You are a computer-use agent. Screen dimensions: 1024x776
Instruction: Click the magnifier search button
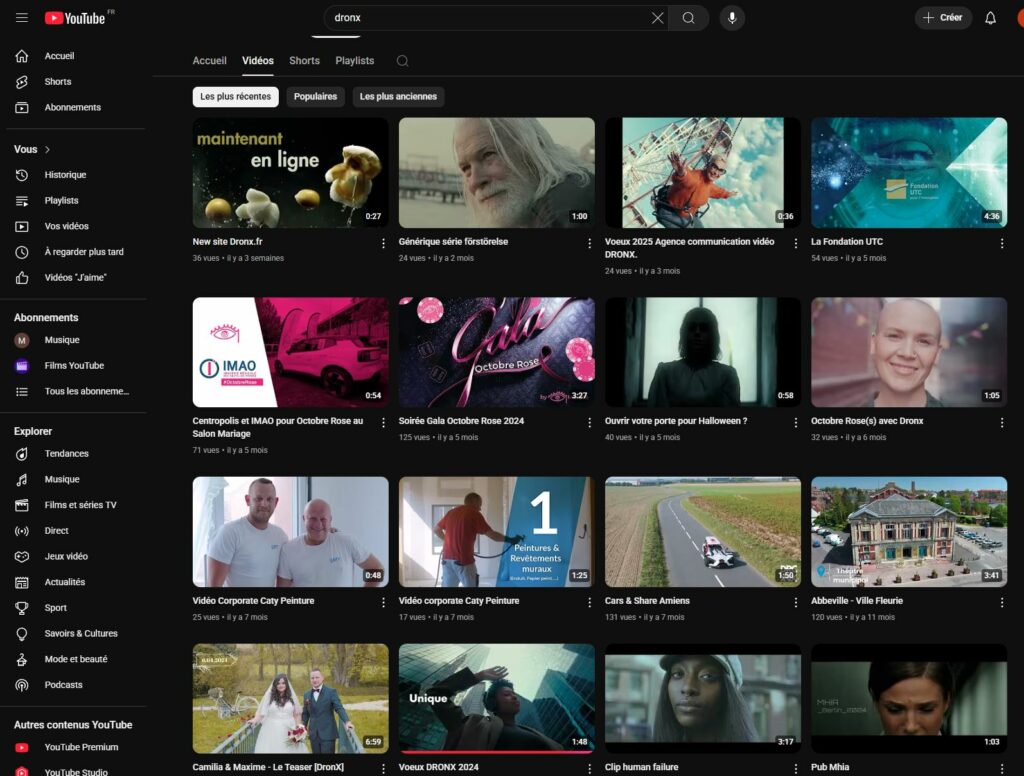[688, 18]
